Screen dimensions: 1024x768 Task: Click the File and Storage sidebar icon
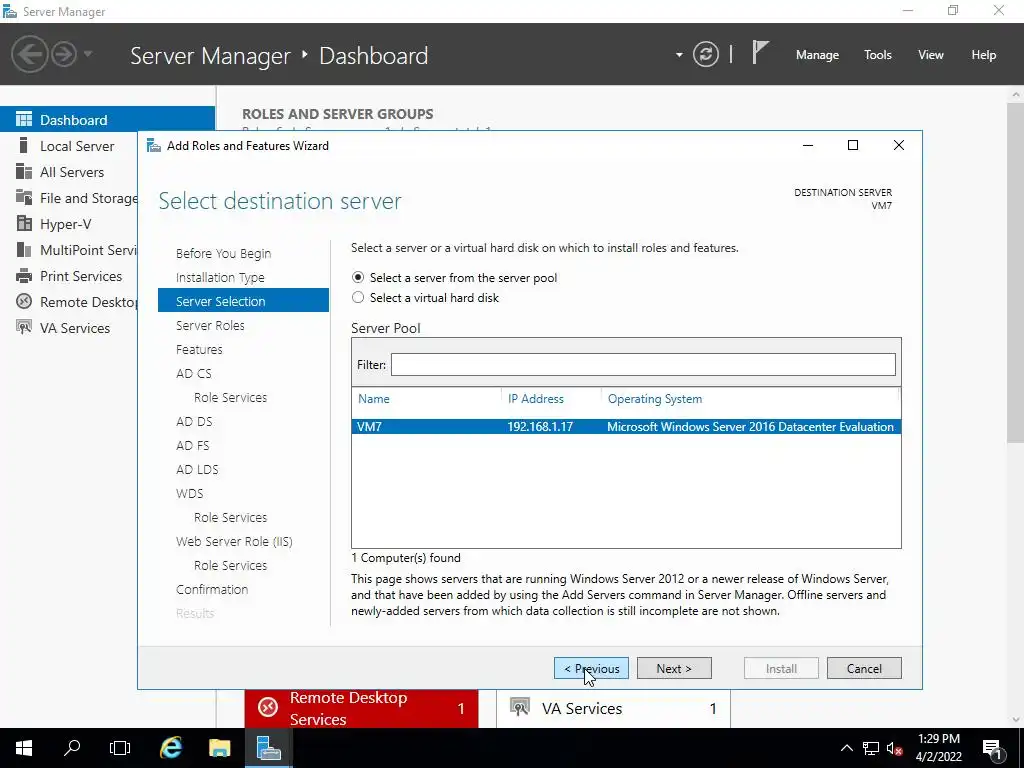click(24, 198)
